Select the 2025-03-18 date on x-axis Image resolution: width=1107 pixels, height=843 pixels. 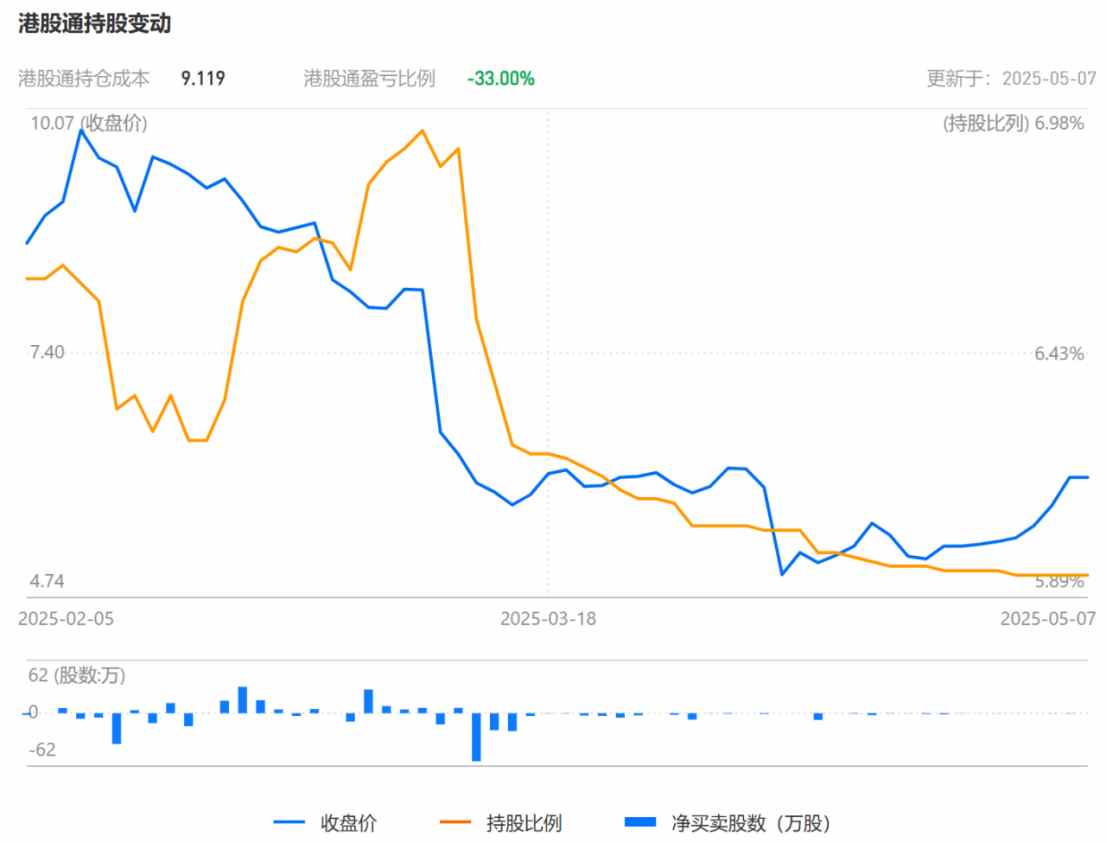click(x=547, y=619)
